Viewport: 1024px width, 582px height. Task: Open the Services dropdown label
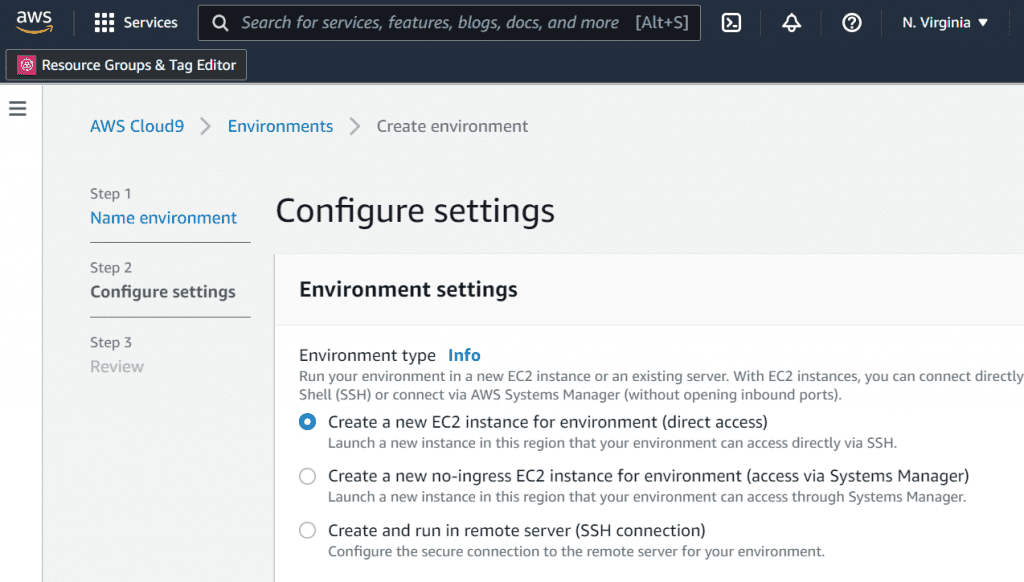tap(150, 22)
